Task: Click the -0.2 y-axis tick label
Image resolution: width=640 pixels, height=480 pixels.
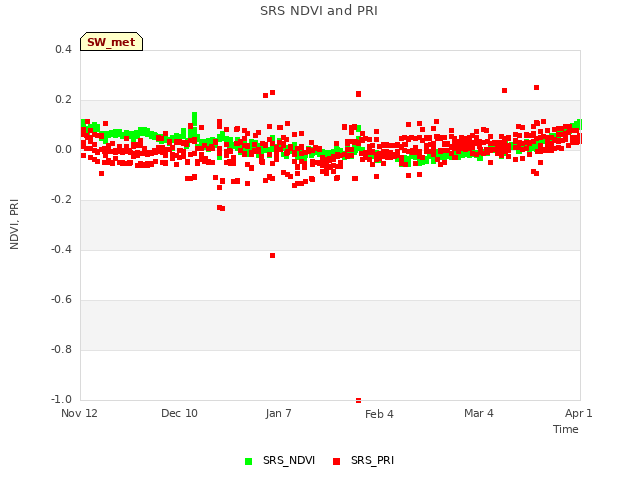Action: click(61, 200)
